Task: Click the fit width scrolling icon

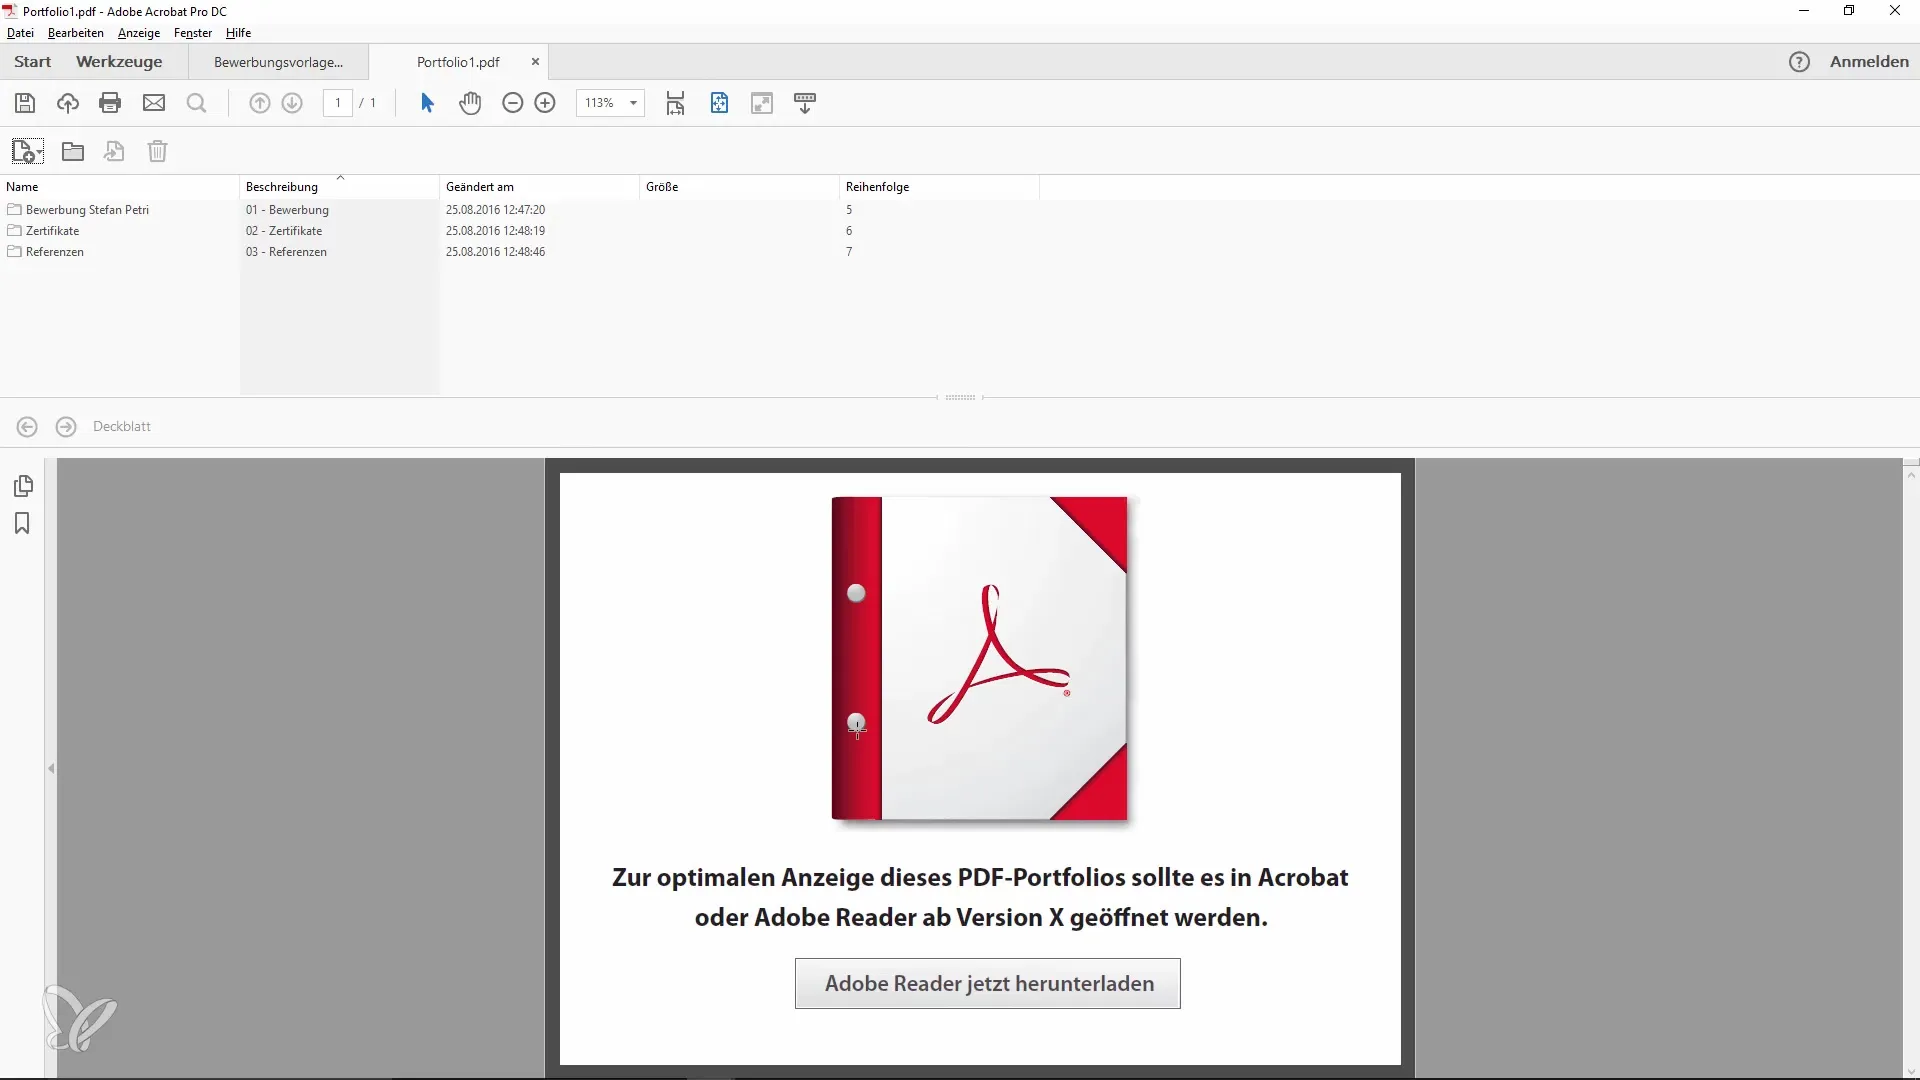Action: [x=676, y=103]
